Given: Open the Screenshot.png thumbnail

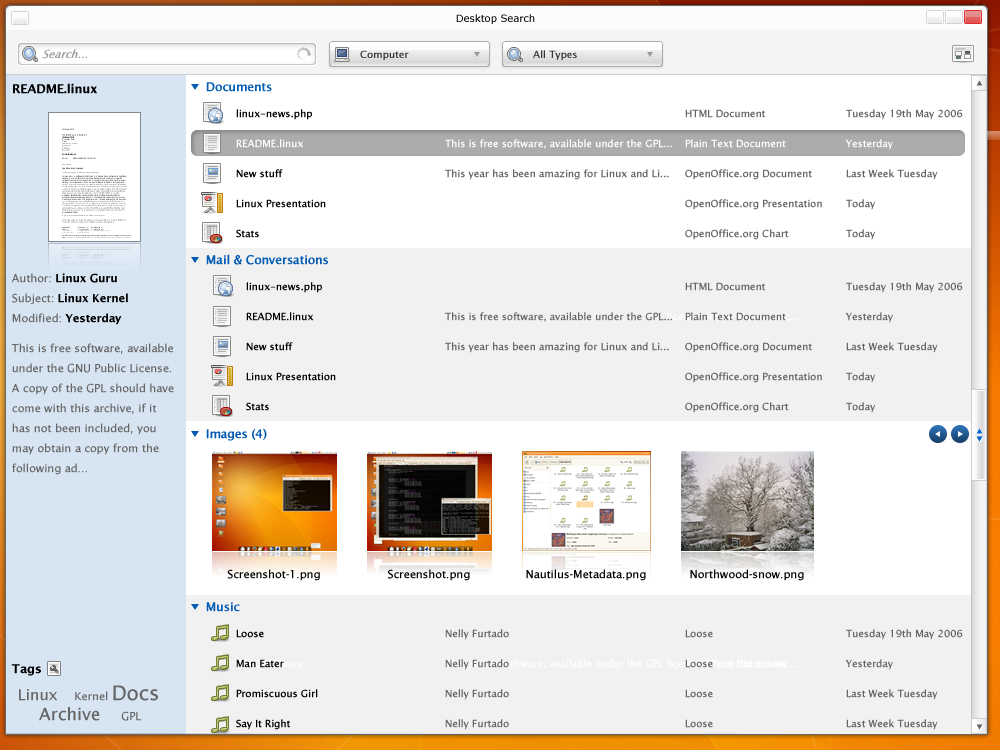Looking at the screenshot, I should (x=429, y=501).
